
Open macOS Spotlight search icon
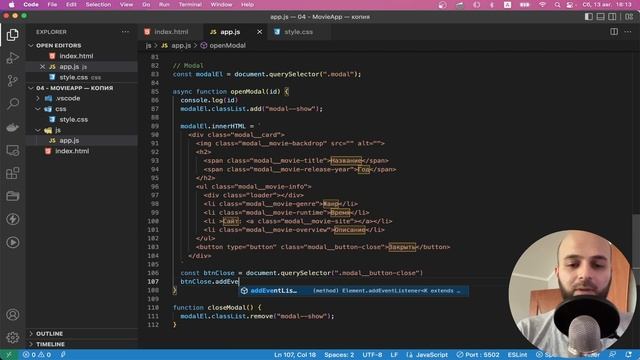point(557,5)
